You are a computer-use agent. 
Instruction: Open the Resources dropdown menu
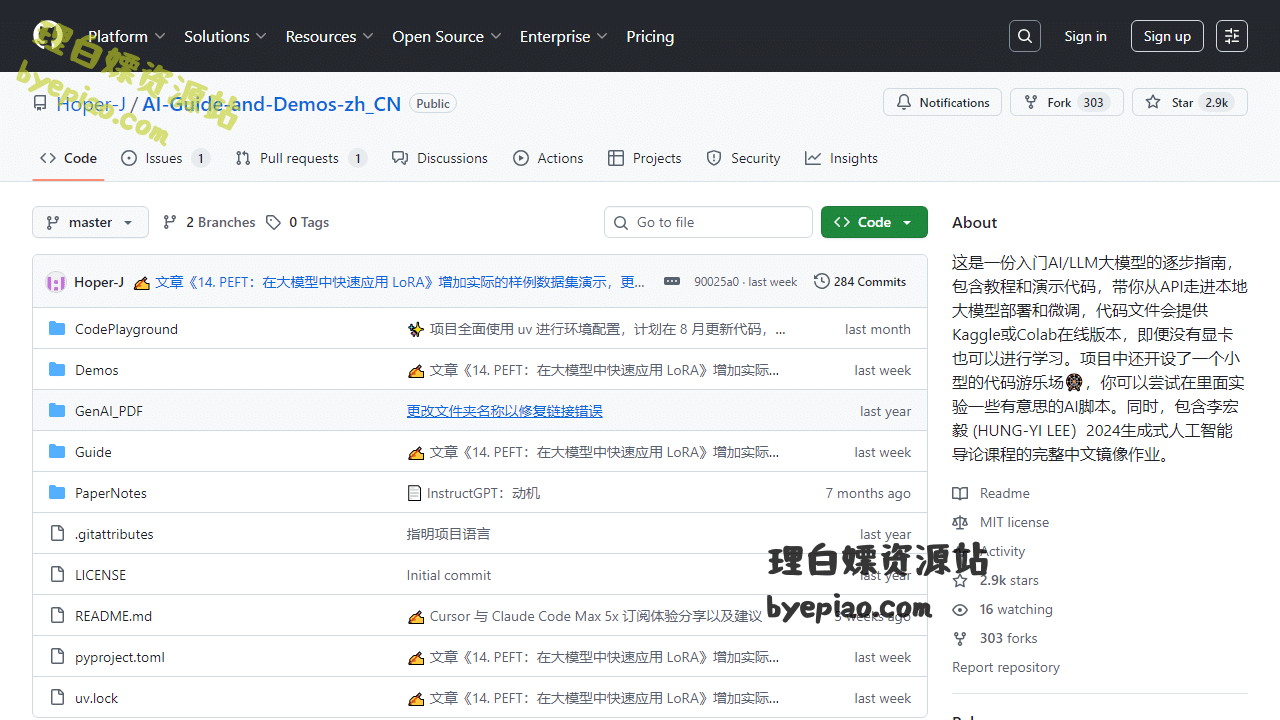[x=330, y=36]
